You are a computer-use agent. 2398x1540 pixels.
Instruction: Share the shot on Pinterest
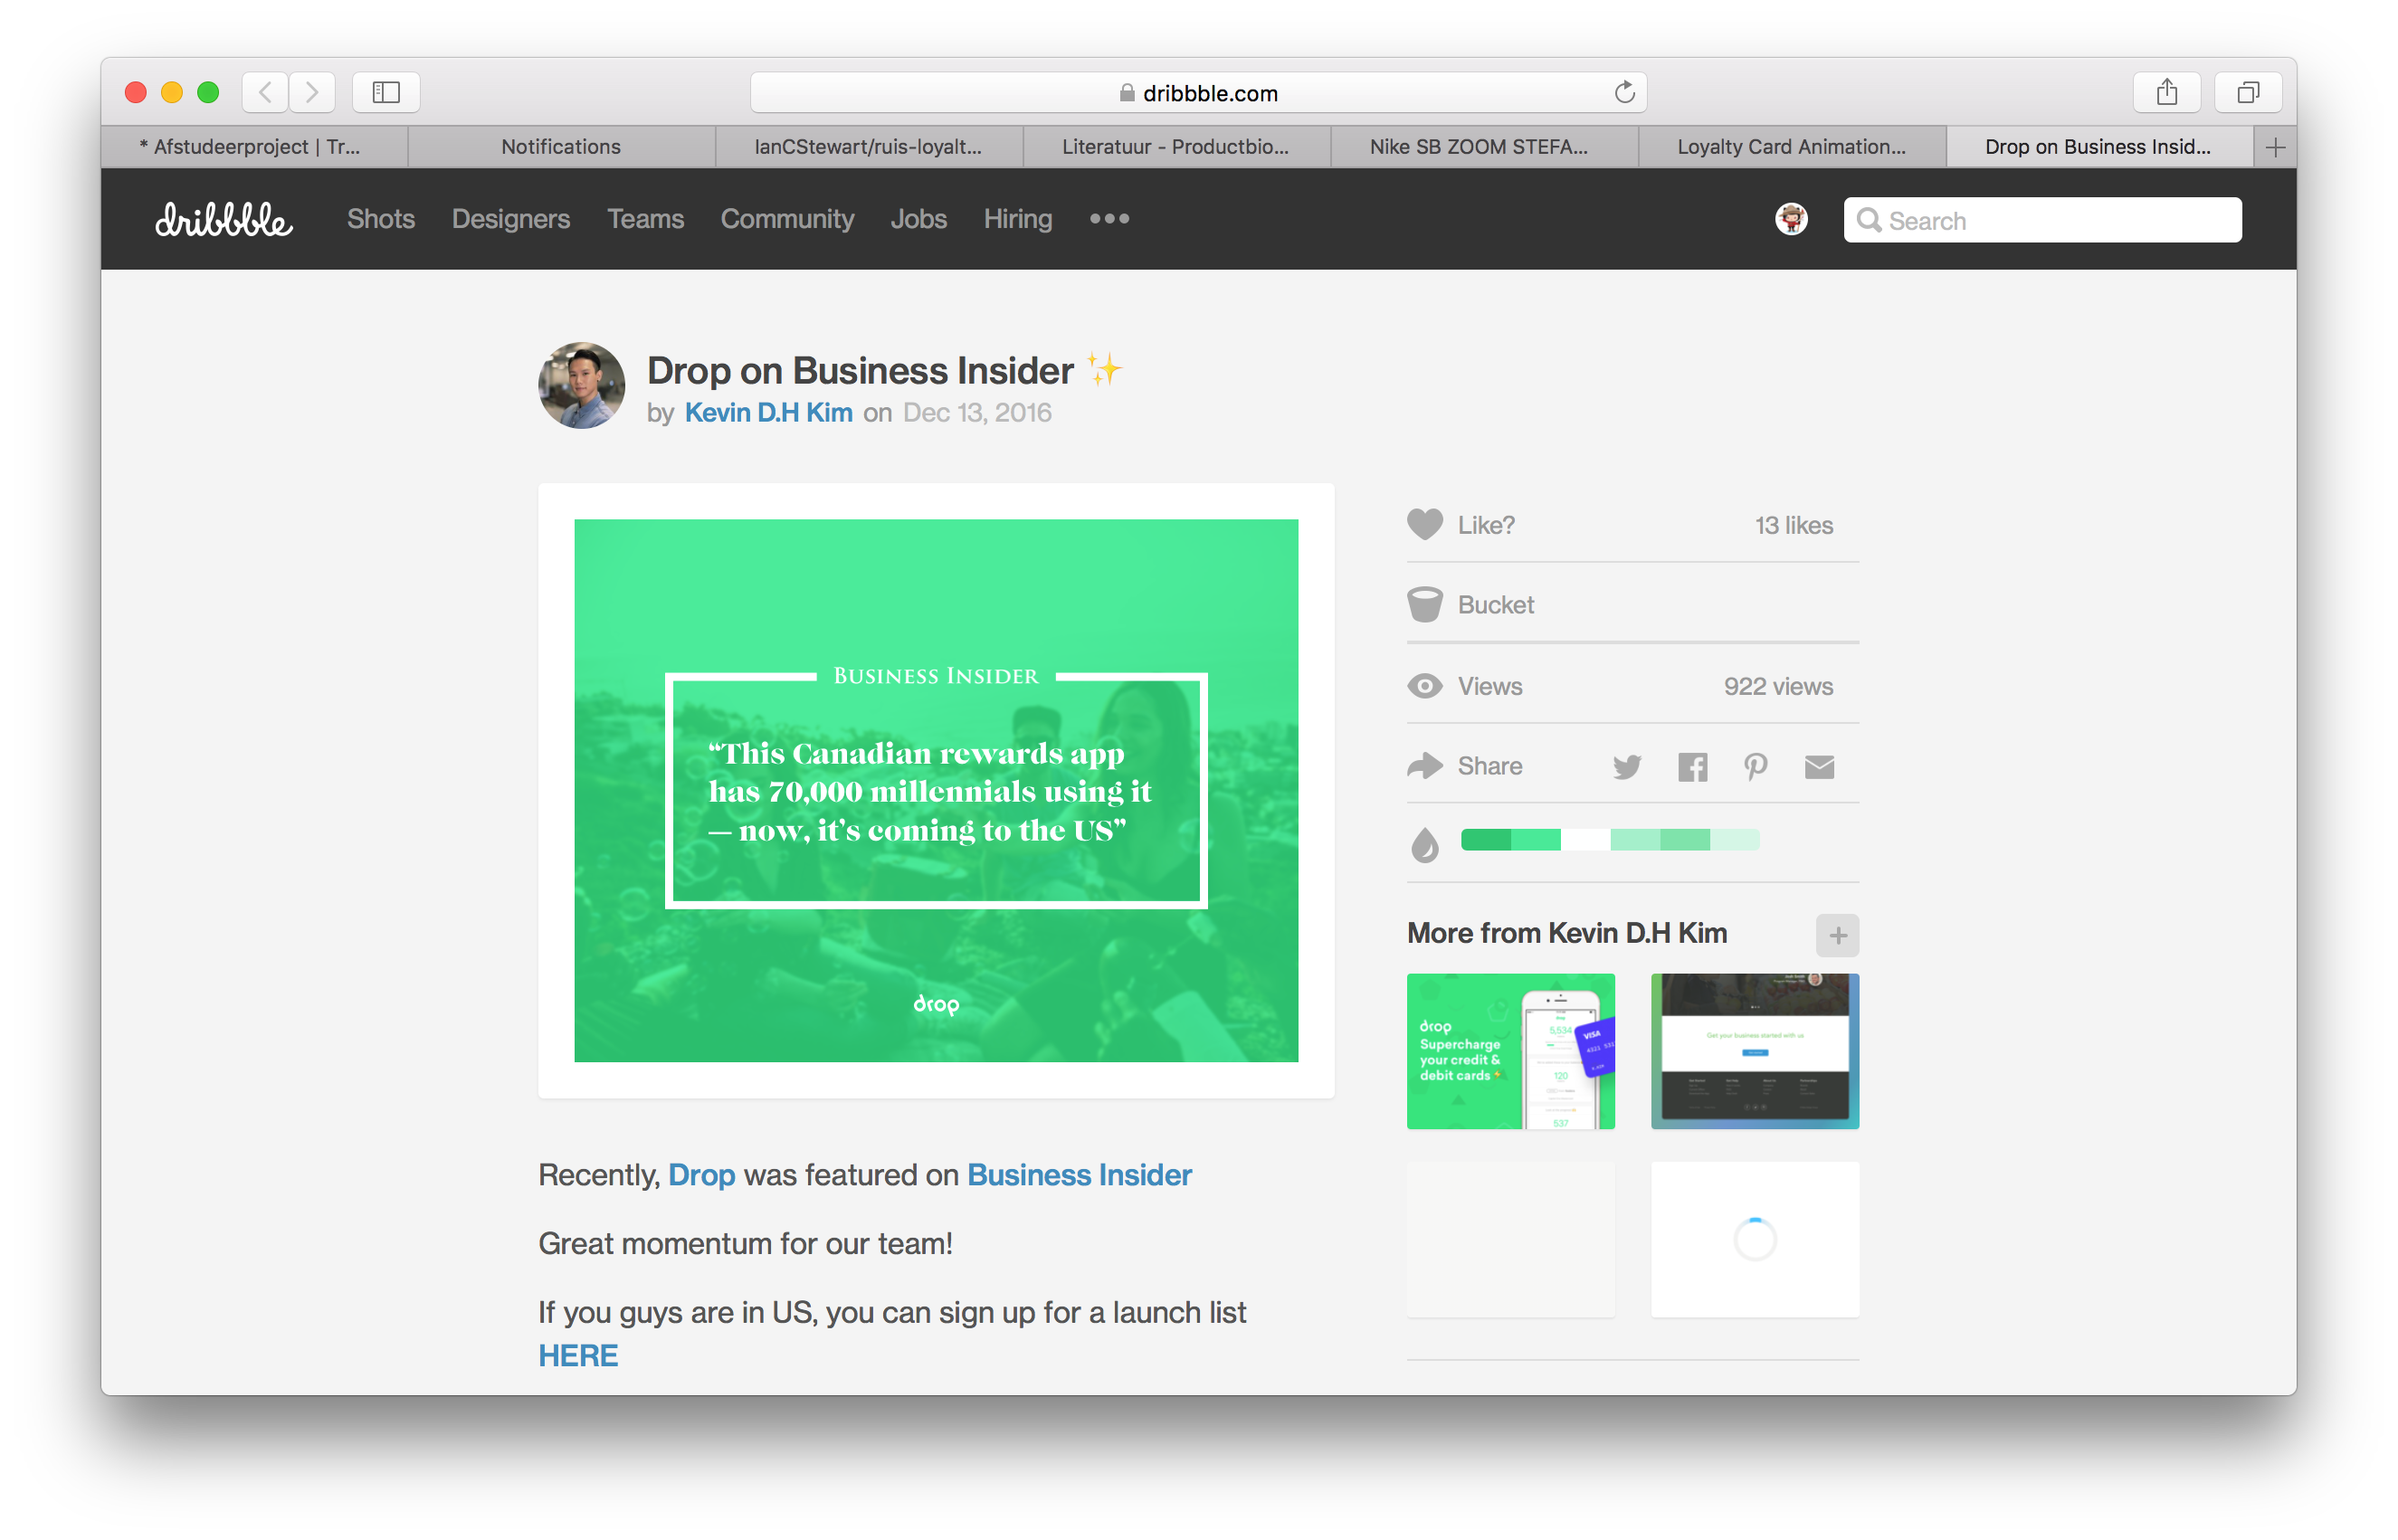tap(1755, 767)
